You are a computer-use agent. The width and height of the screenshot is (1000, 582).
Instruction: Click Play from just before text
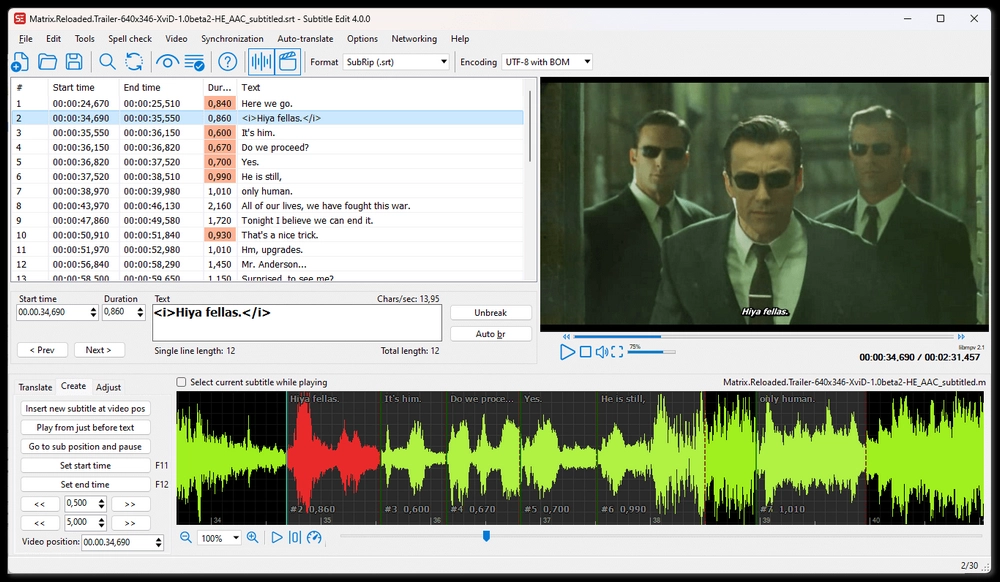click(85, 428)
